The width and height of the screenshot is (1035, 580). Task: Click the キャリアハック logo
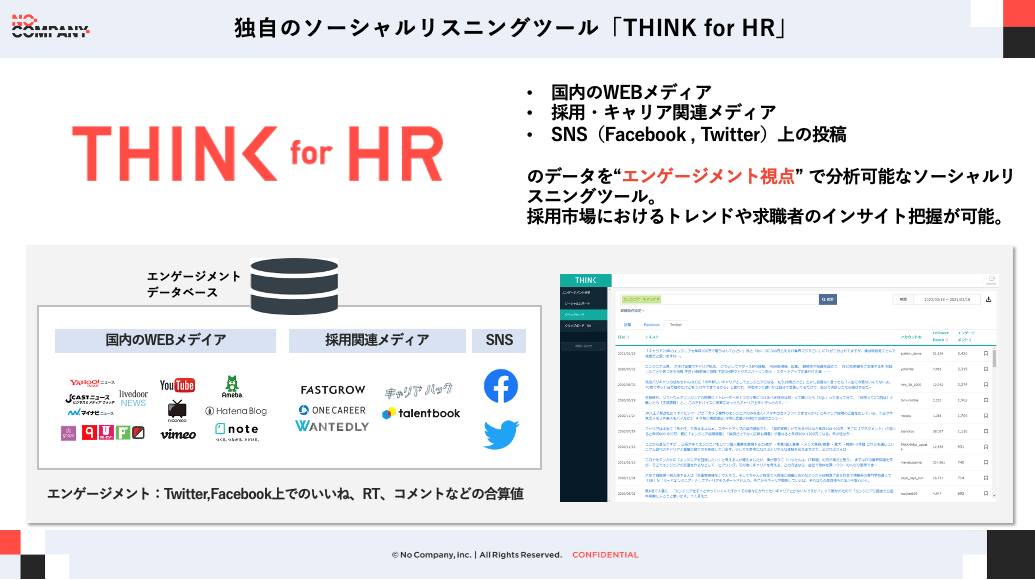point(419,391)
